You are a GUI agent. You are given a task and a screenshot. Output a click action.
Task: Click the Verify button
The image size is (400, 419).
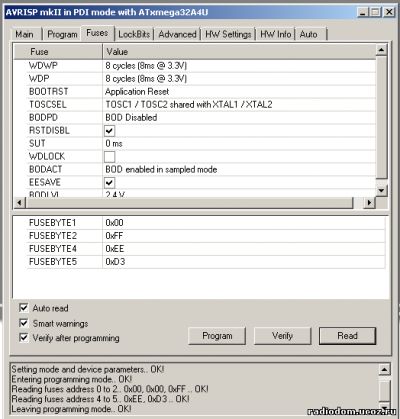coord(282,336)
